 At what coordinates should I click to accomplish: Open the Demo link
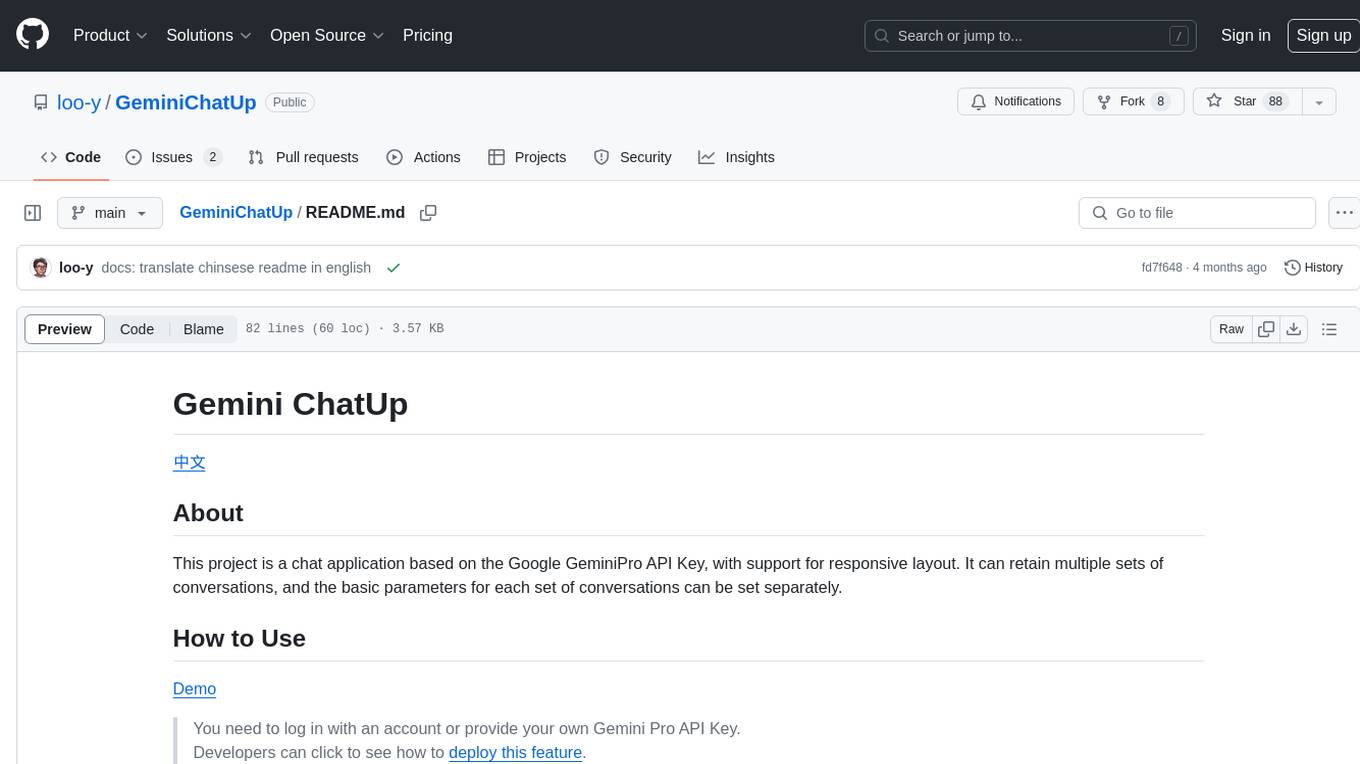pos(194,688)
